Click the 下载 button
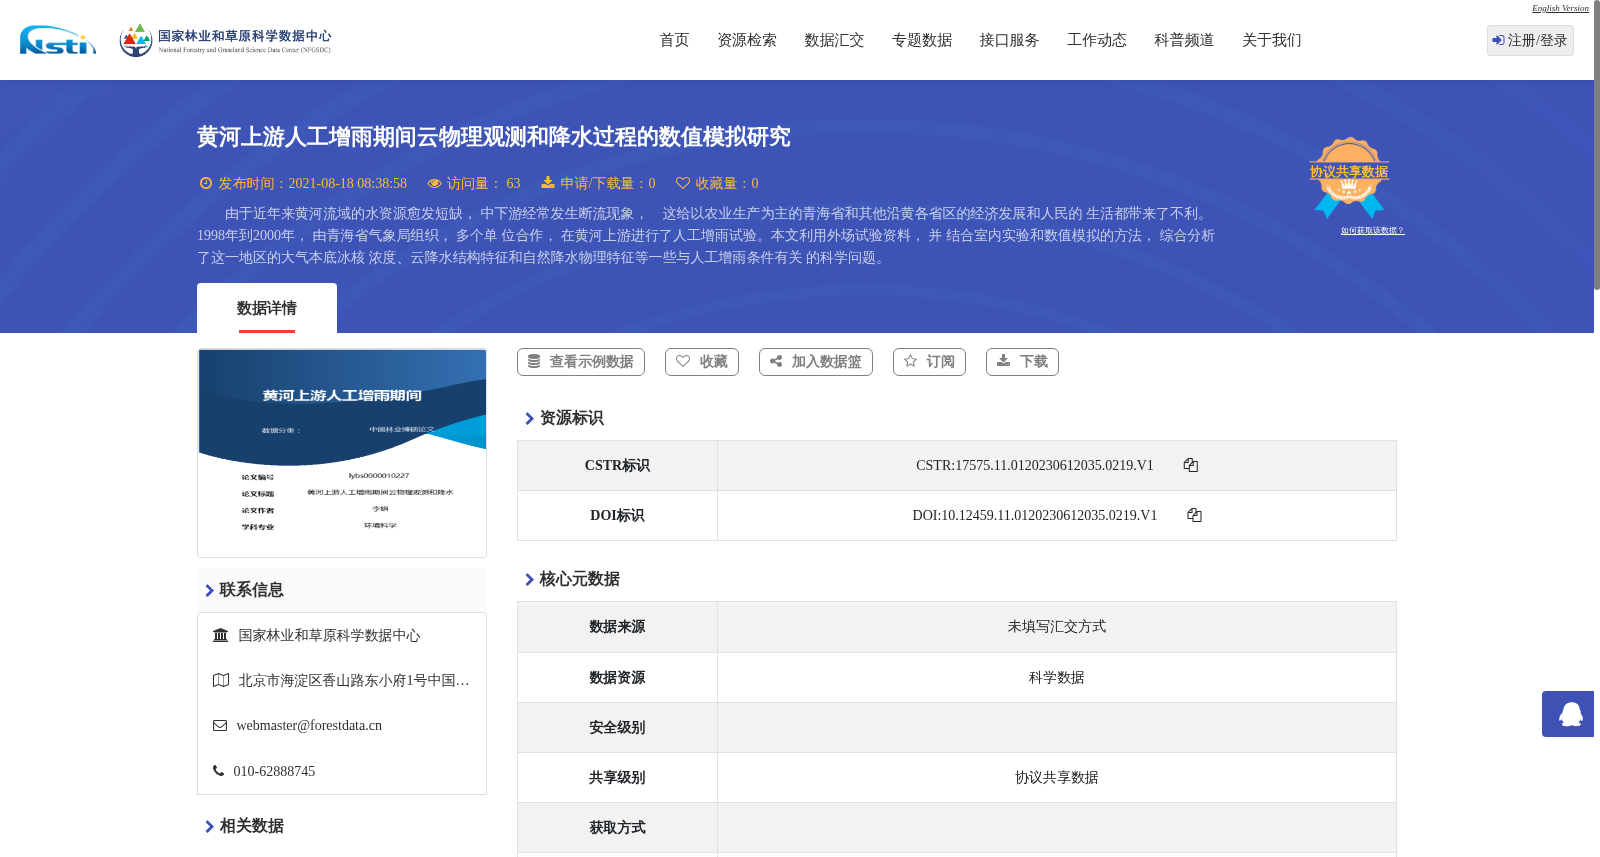The height and width of the screenshot is (857, 1600). [1022, 362]
